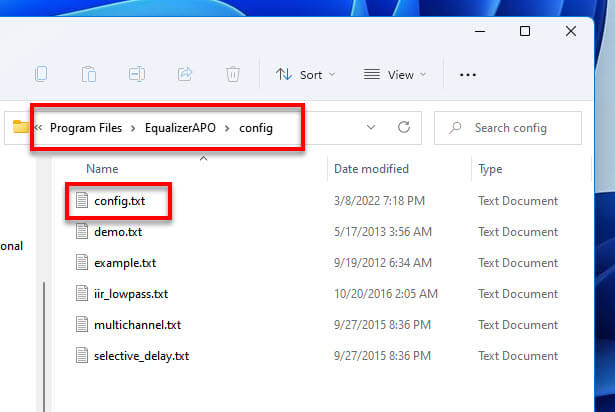
Task: Open the See more ellipsis menu
Action: 468,75
